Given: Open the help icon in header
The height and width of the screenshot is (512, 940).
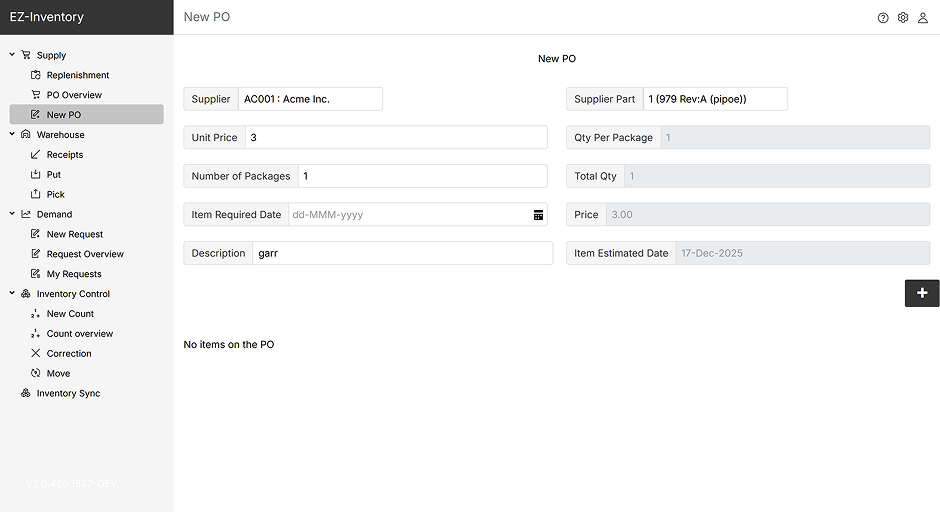Looking at the screenshot, I should [883, 18].
